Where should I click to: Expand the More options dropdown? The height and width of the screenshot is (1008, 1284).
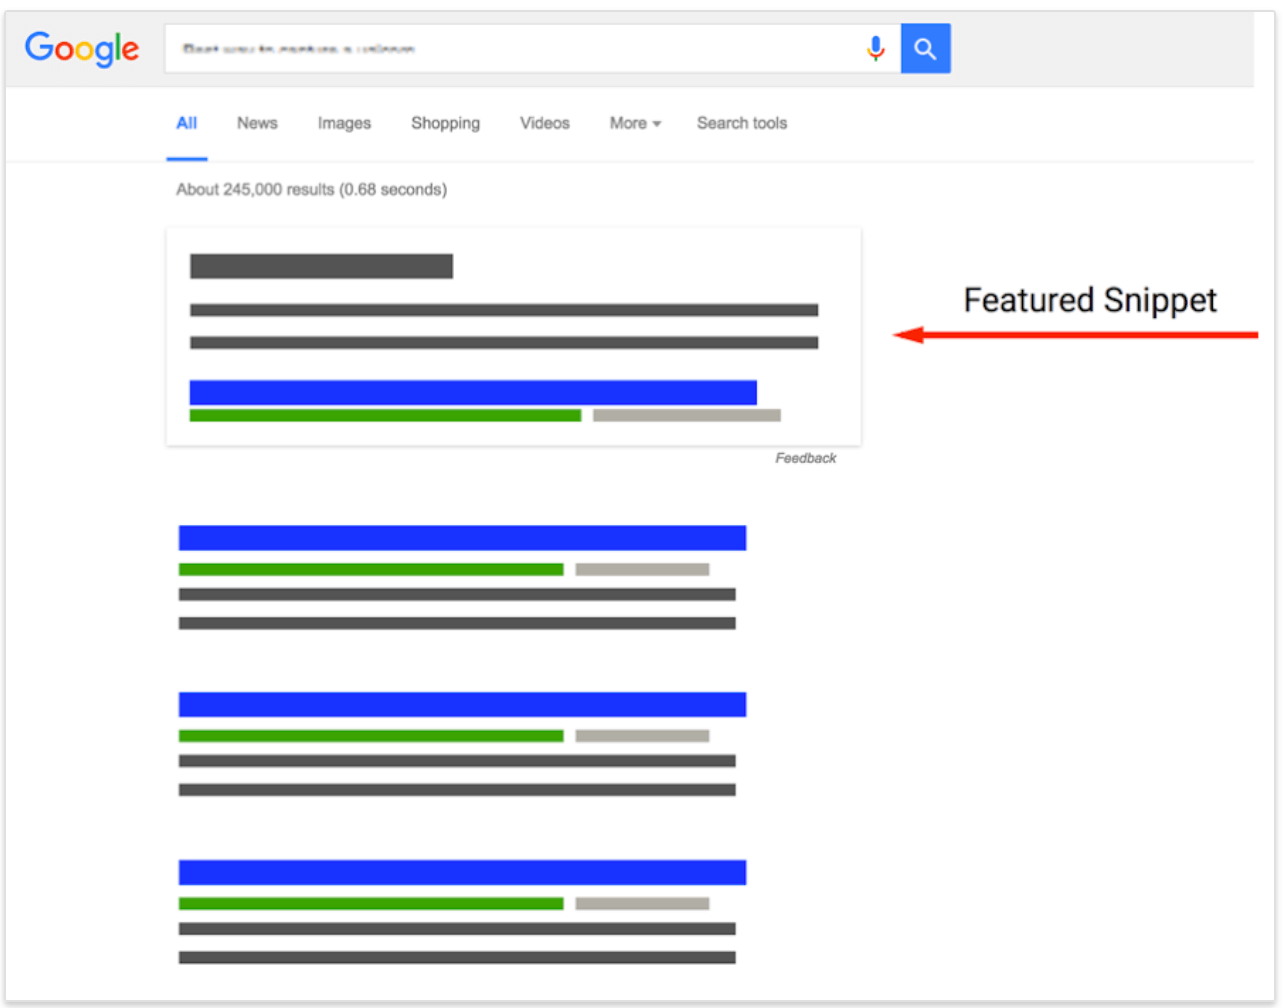click(x=634, y=123)
